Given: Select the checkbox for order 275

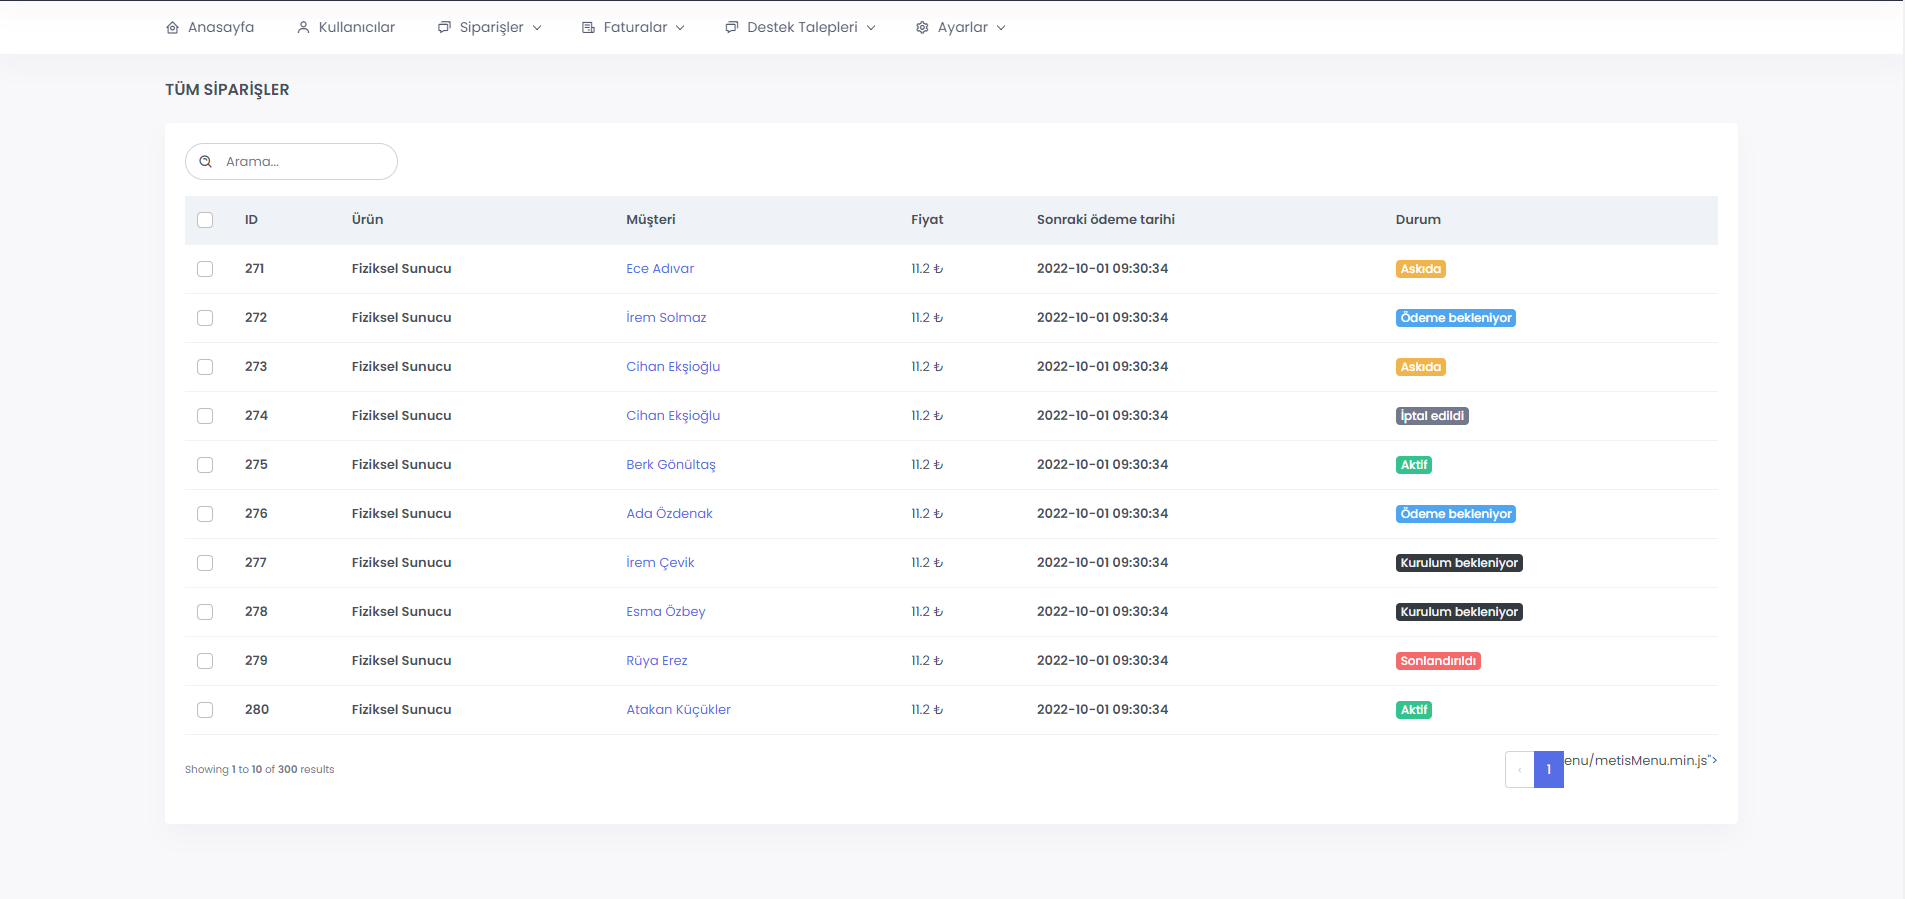Looking at the screenshot, I should [x=205, y=465].
